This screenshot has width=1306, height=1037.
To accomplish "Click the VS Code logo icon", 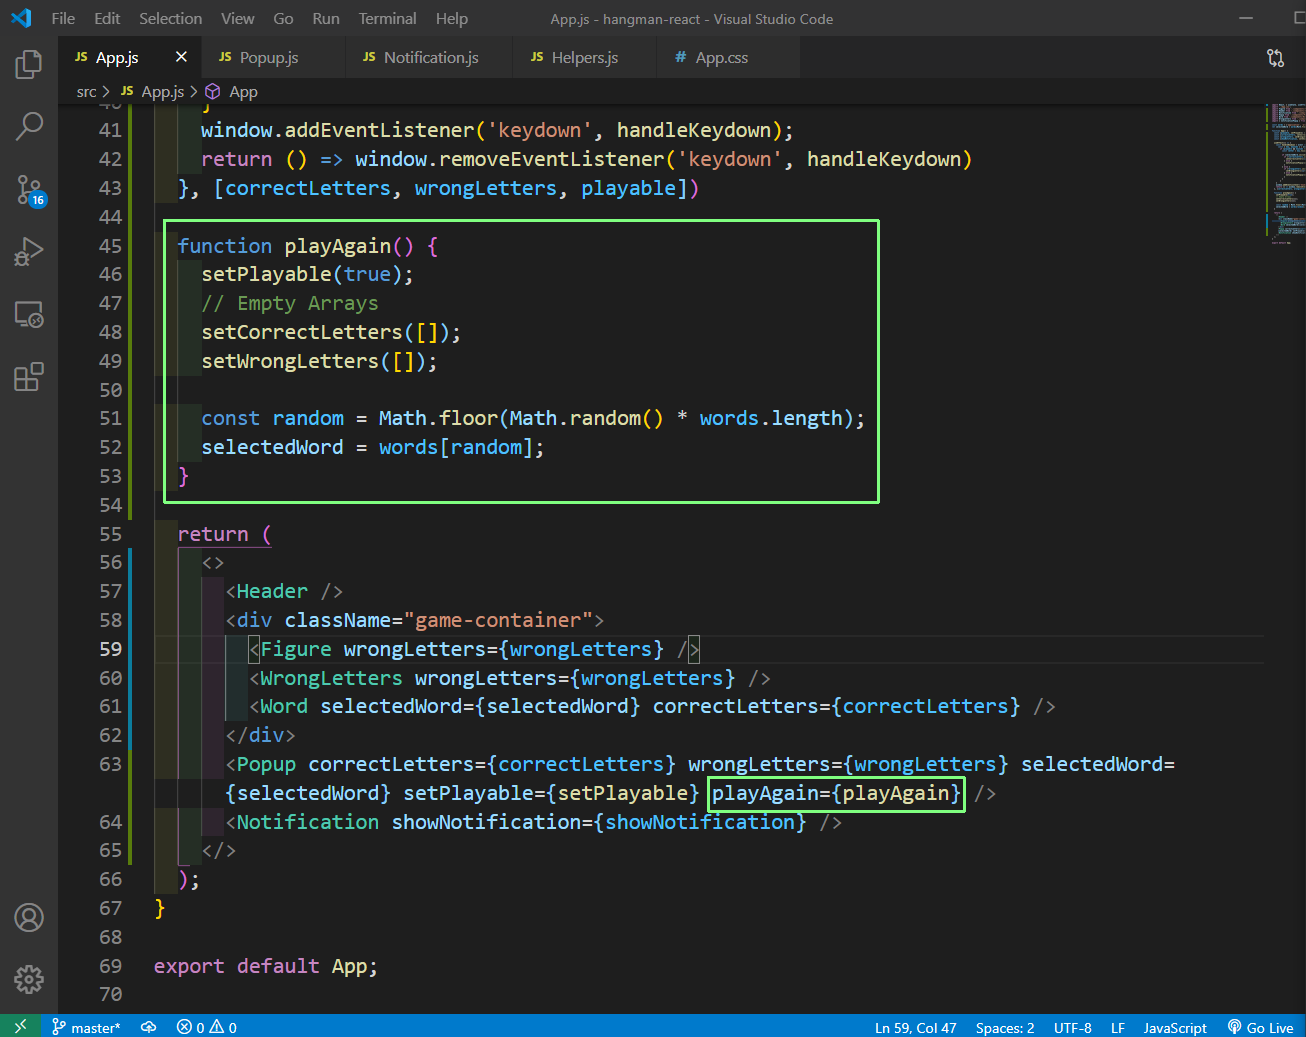I will 21,18.
